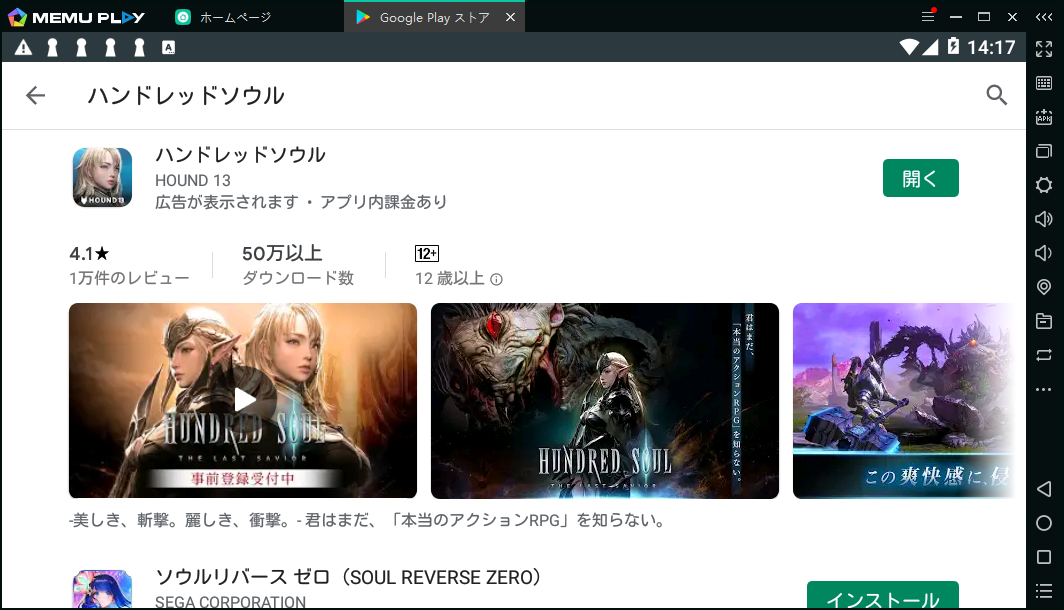Open MEmu settings with the gear icon
The width and height of the screenshot is (1064, 610).
[1044, 185]
